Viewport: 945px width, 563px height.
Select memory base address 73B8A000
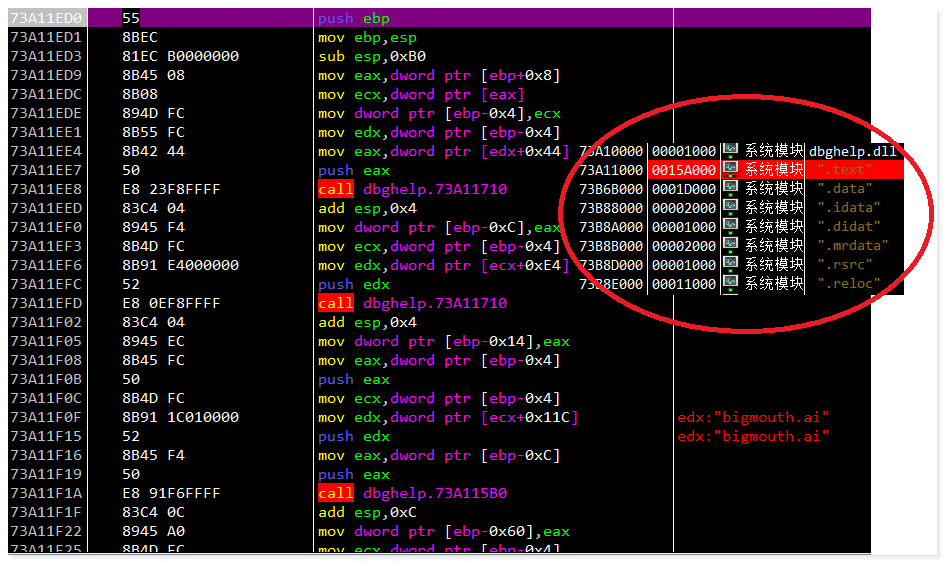click(x=611, y=227)
